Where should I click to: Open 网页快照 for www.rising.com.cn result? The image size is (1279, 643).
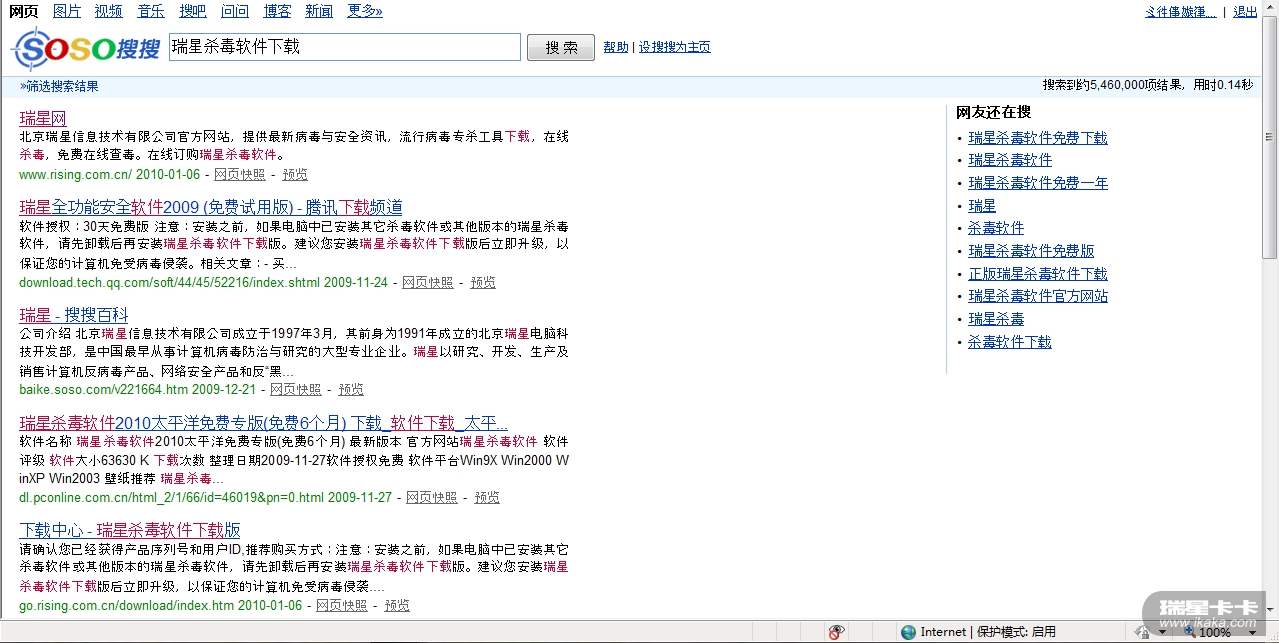coord(240,174)
